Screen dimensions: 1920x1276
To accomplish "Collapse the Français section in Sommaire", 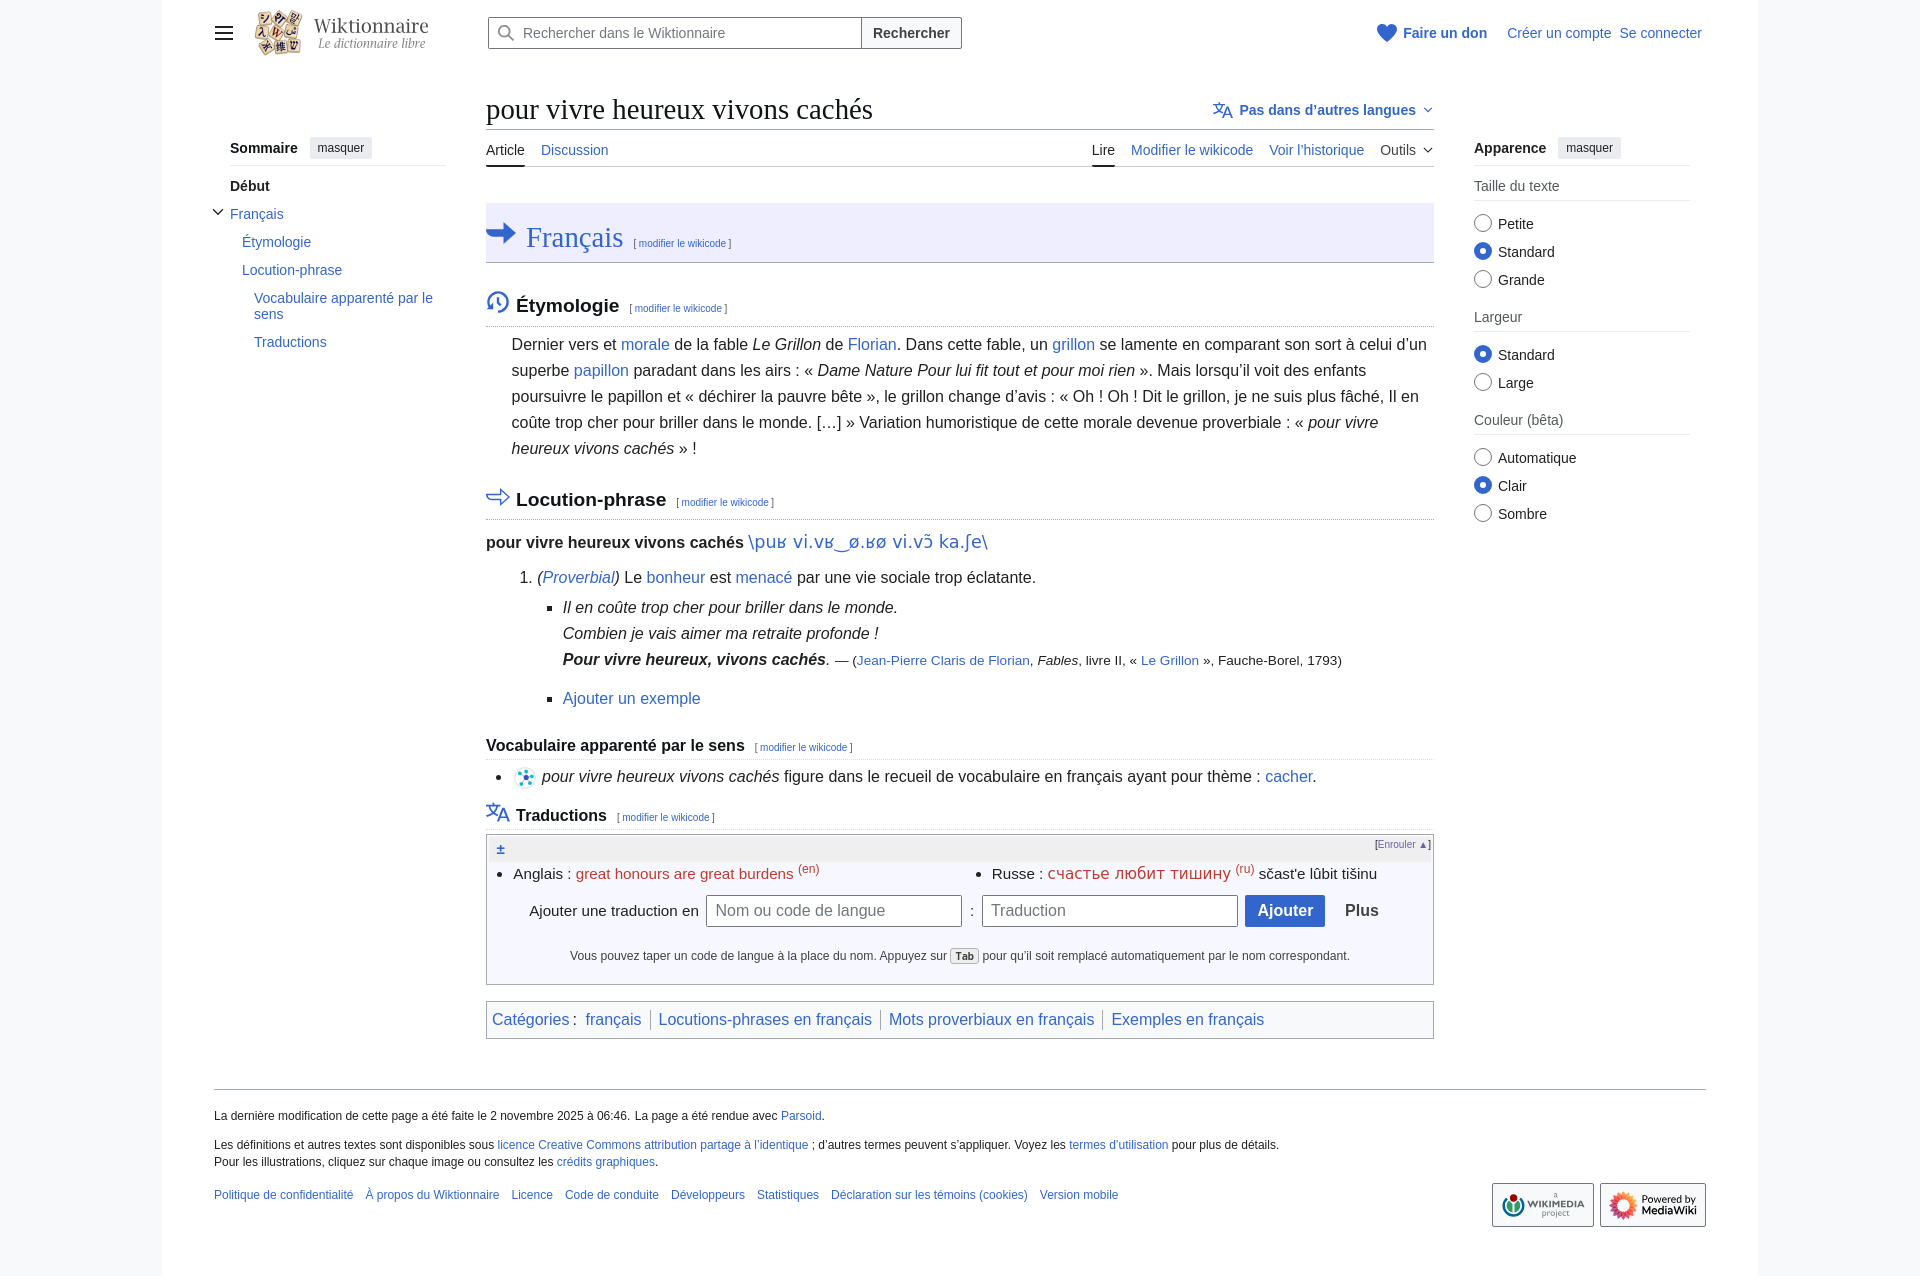I will [218, 213].
